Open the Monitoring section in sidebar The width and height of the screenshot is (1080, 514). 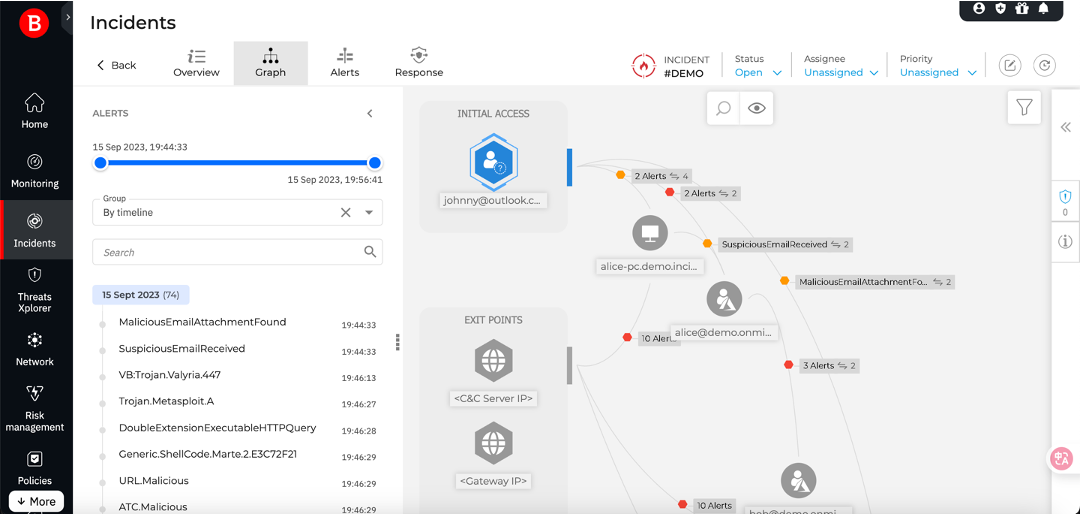35,170
